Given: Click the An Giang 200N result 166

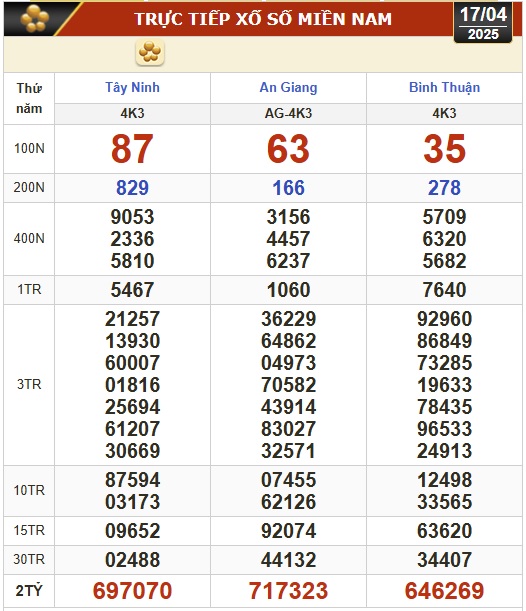Looking at the screenshot, I should coord(288,187).
